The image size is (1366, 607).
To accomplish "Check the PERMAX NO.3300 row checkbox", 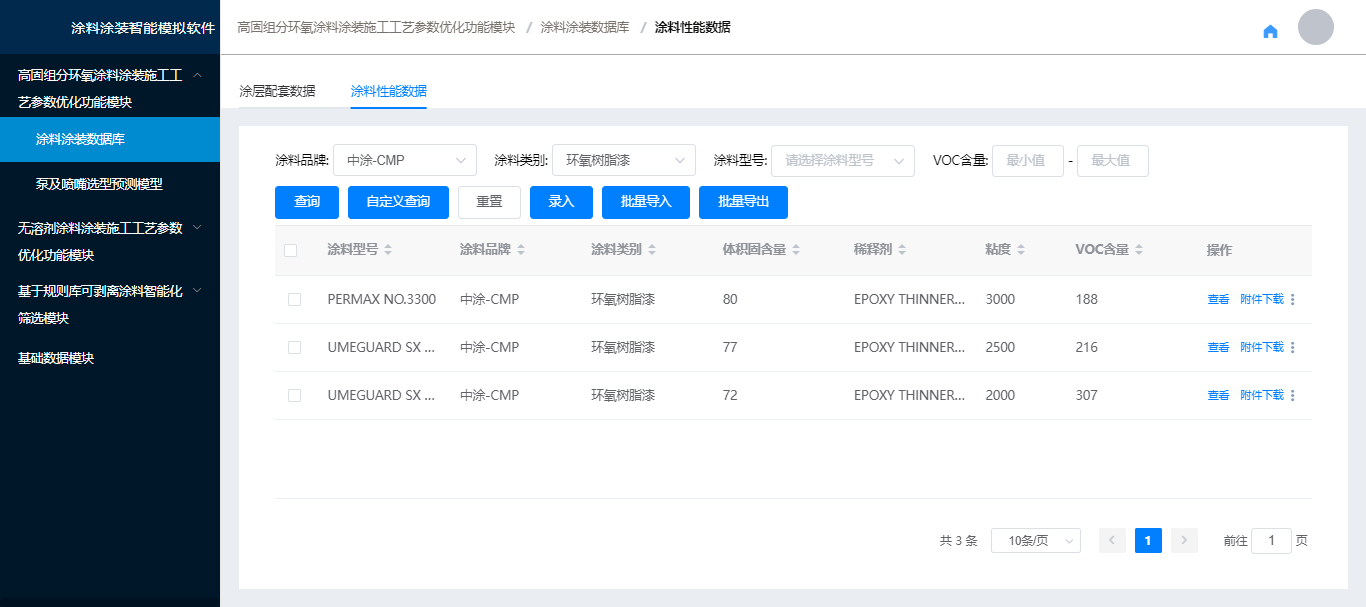I will pyautogui.click(x=294, y=299).
